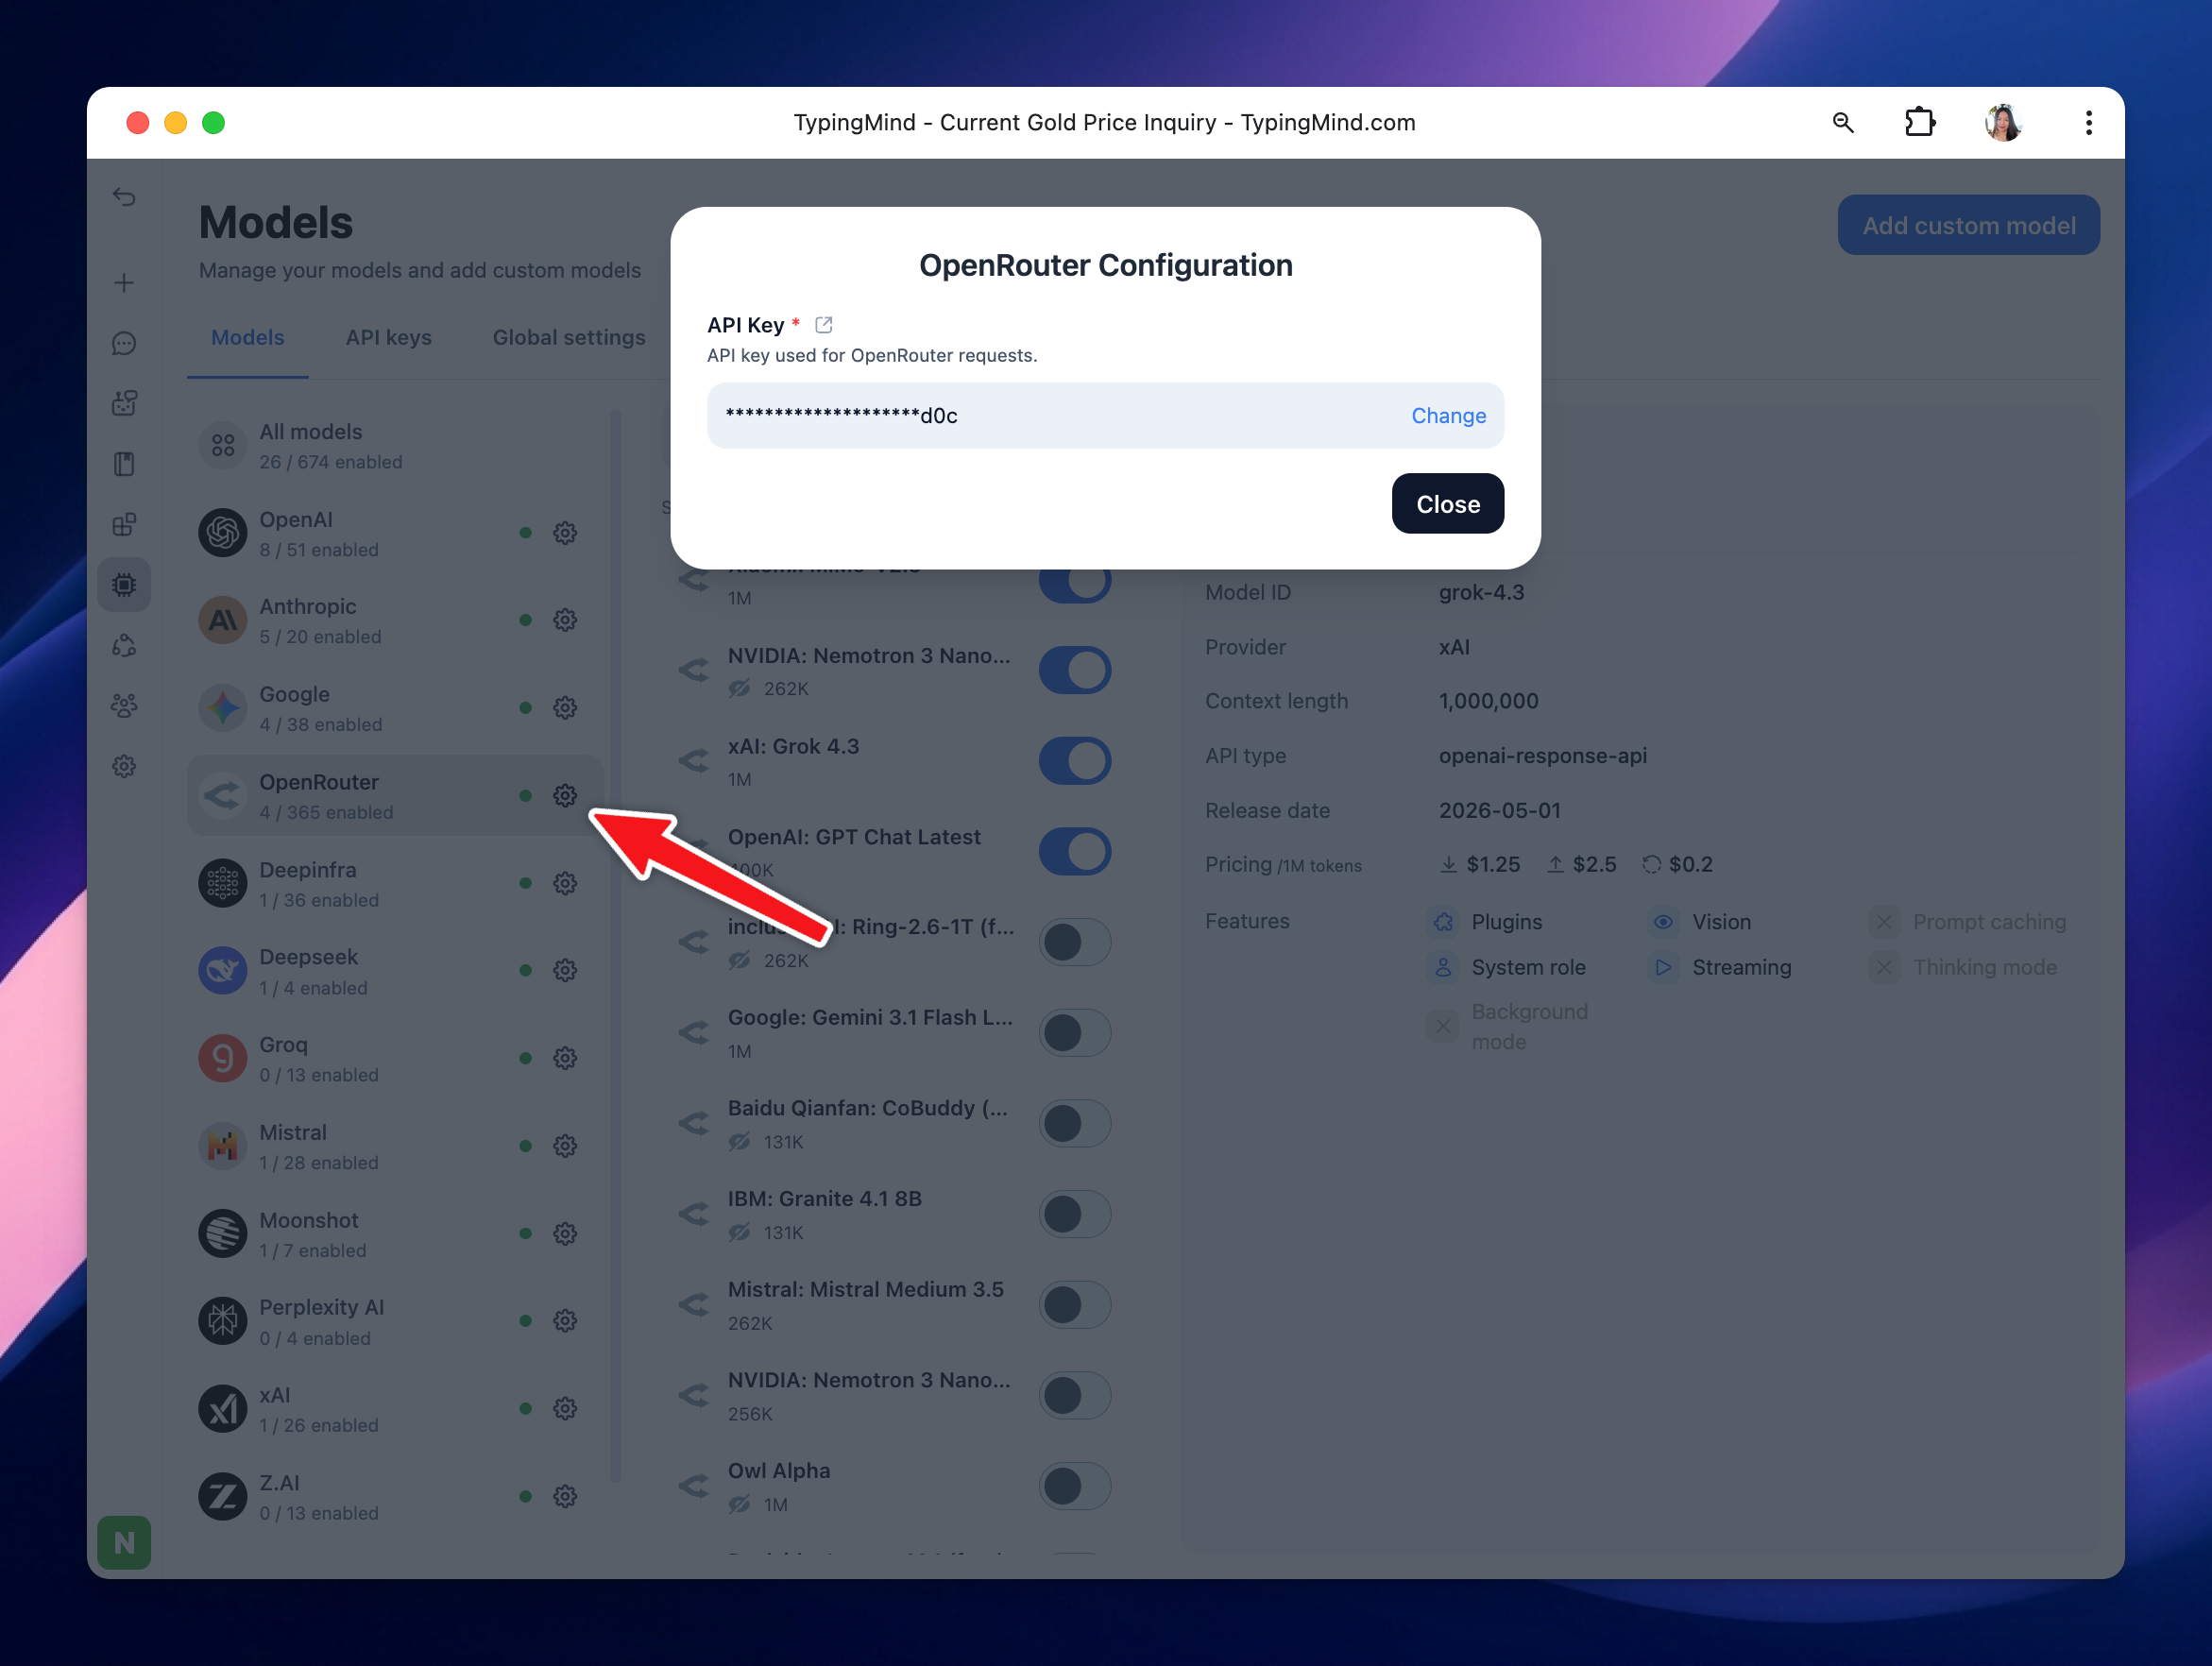The height and width of the screenshot is (1666, 2212).
Task: Open the three-dot menu in the title bar
Action: click(x=2089, y=122)
